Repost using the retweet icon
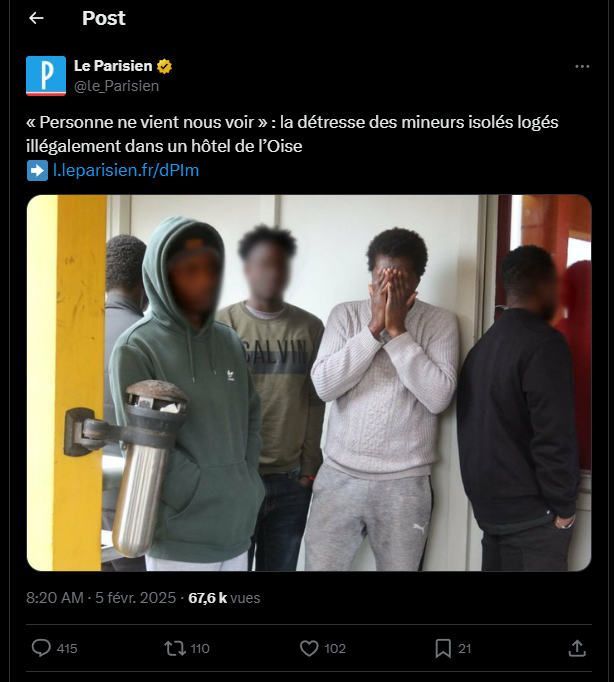Image resolution: width=614 pixels, height=682 pixels. click(x=175, y=648)
